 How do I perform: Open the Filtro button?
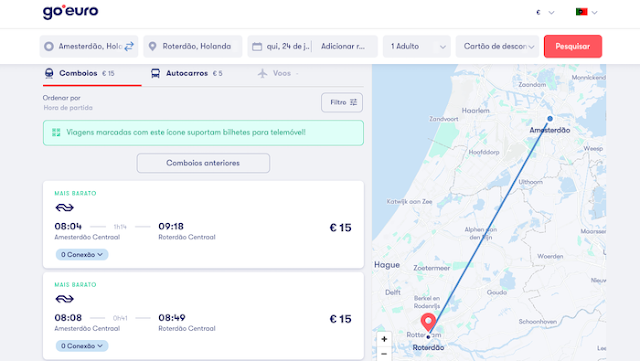coord(342,103)
